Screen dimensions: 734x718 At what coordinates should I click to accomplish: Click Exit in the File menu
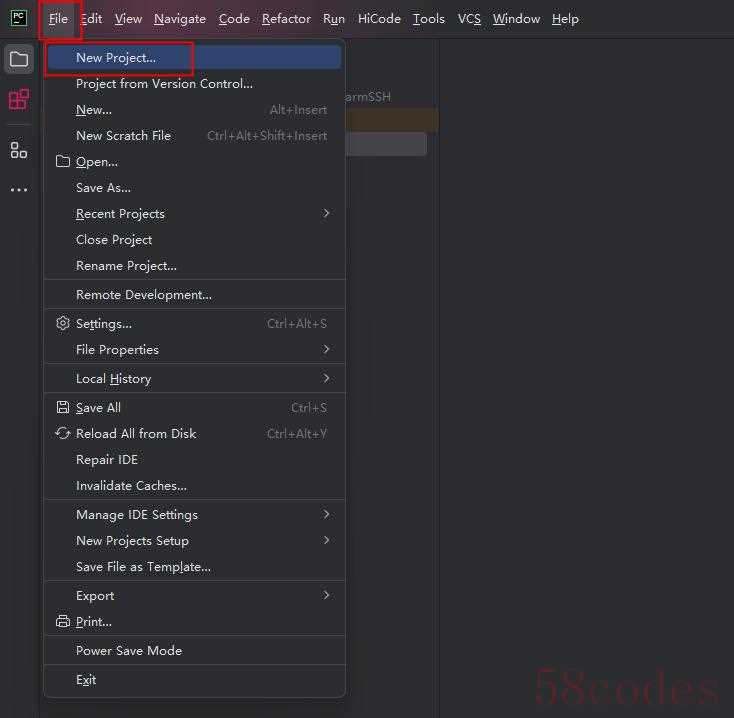(x=194, y=680)
